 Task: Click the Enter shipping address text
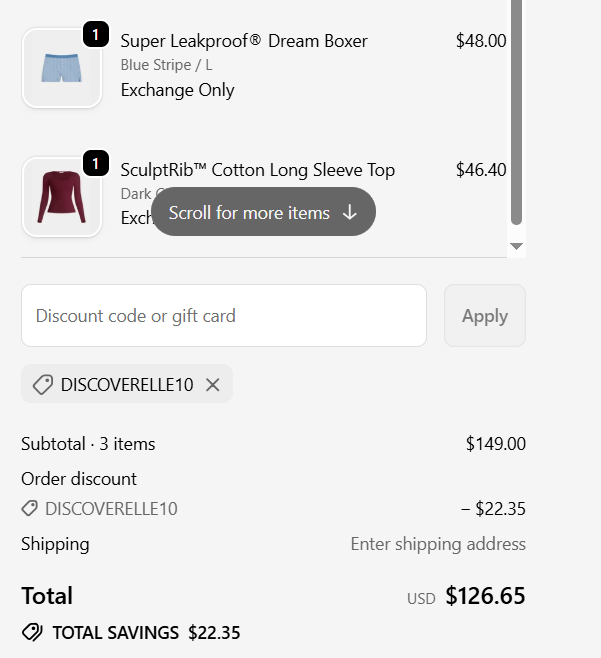[437, 544]
